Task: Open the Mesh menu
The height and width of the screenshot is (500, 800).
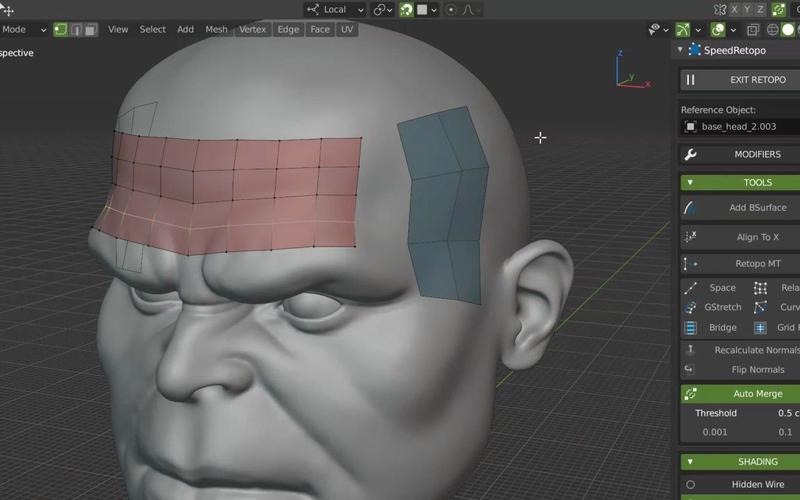Action: click(x=216, y=30)
